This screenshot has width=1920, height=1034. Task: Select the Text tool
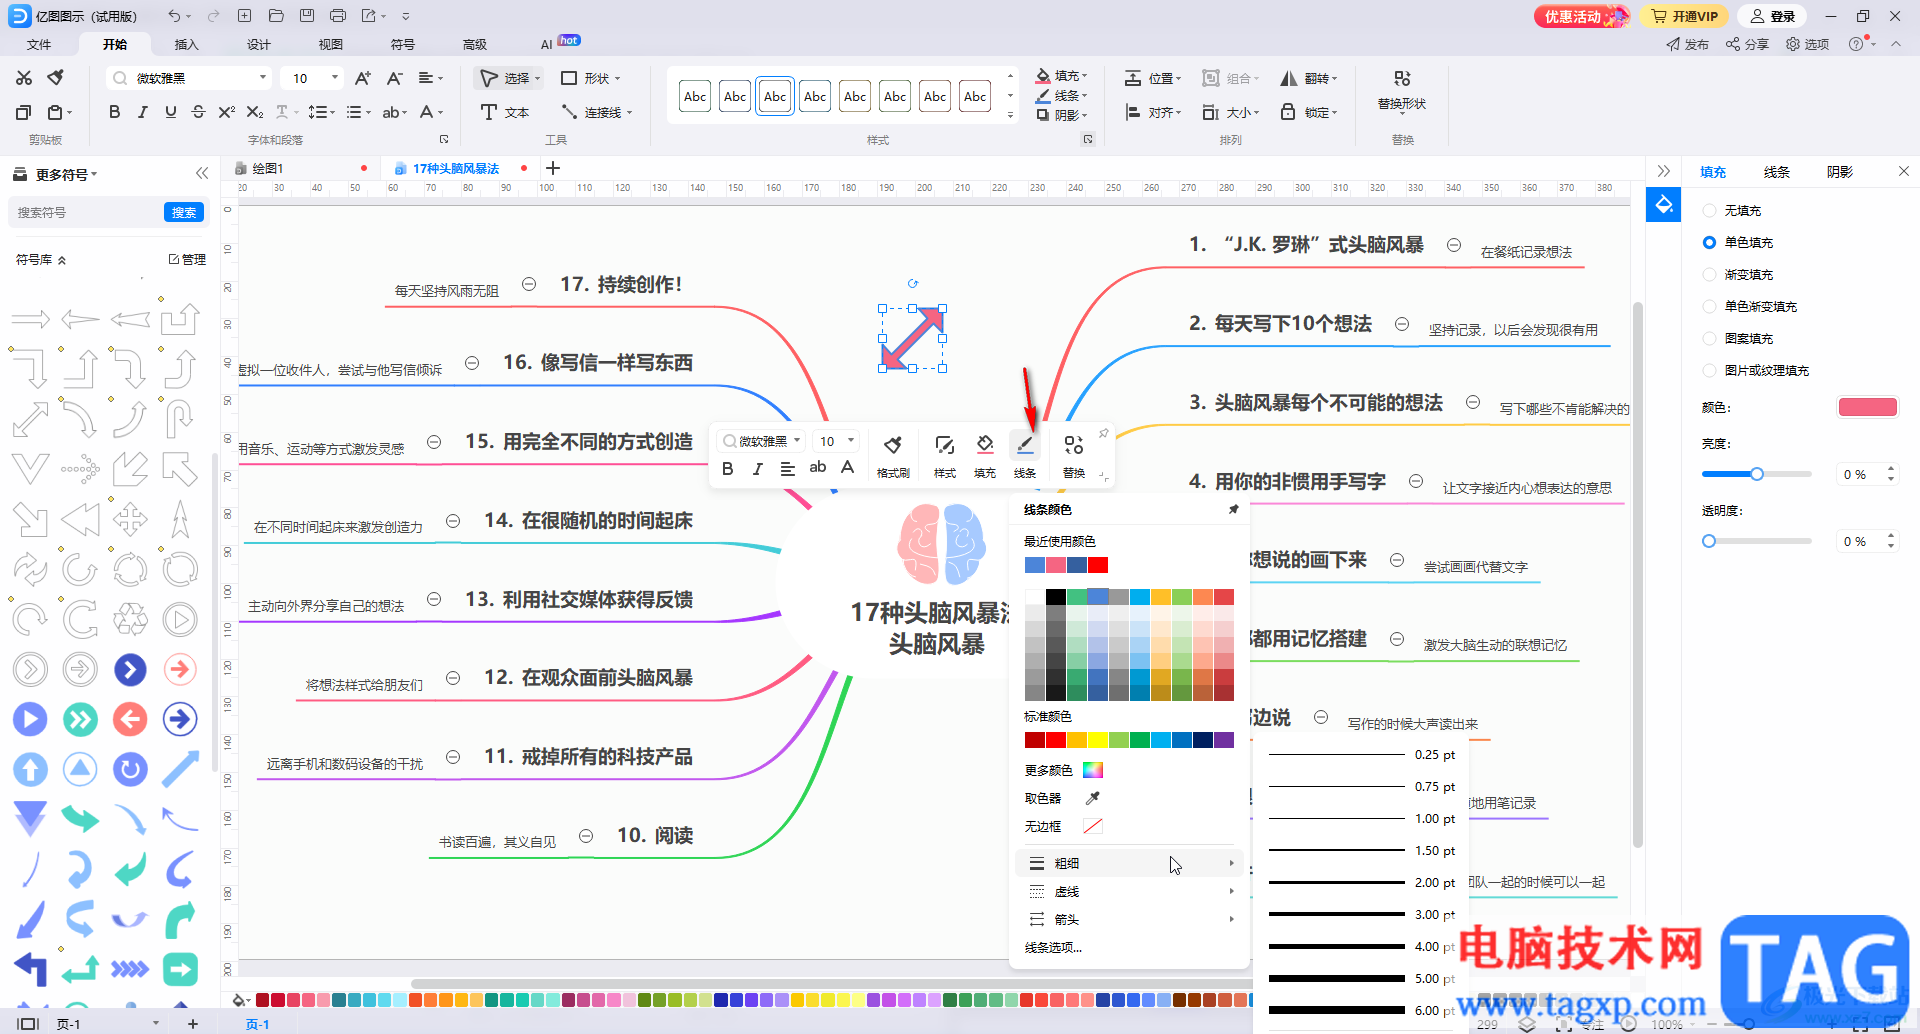pos(505,112)
